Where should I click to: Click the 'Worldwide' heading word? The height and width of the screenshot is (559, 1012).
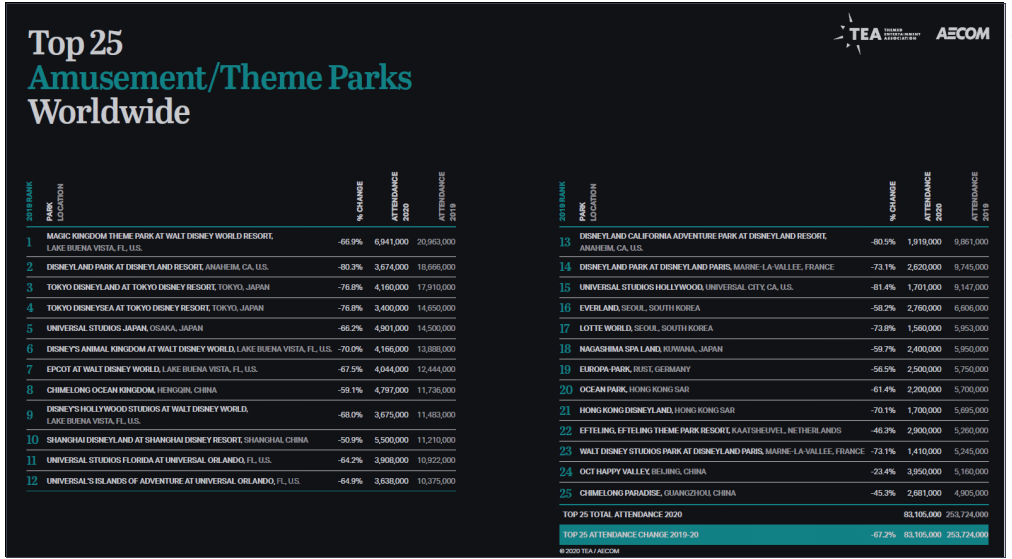(x=109, y=112)
